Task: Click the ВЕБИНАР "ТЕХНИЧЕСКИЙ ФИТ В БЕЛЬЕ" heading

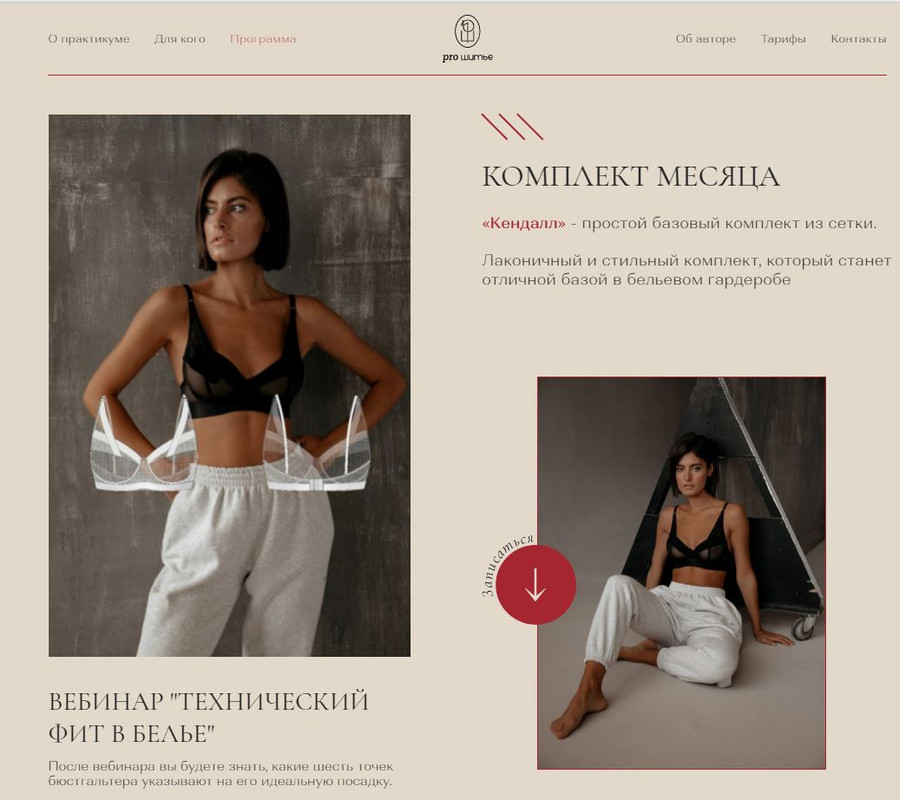Action: click(208, 717)
